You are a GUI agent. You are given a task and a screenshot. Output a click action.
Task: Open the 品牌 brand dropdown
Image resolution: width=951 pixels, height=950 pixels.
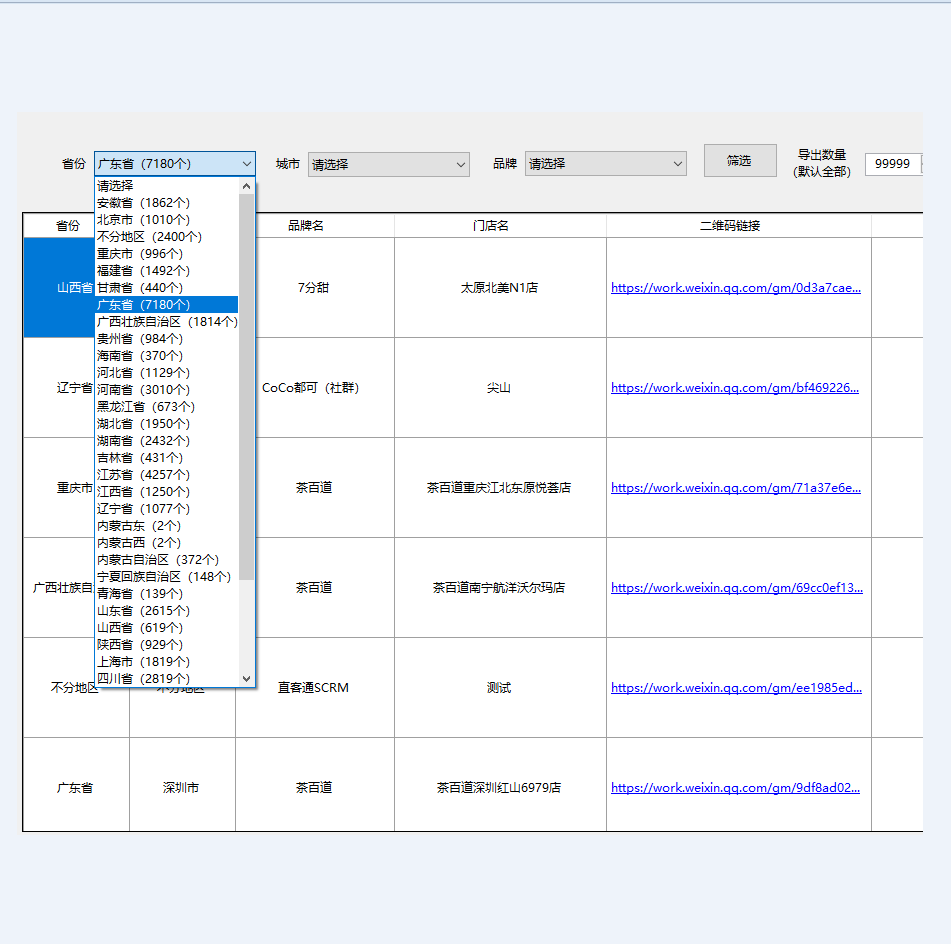(x=605, y=165)
